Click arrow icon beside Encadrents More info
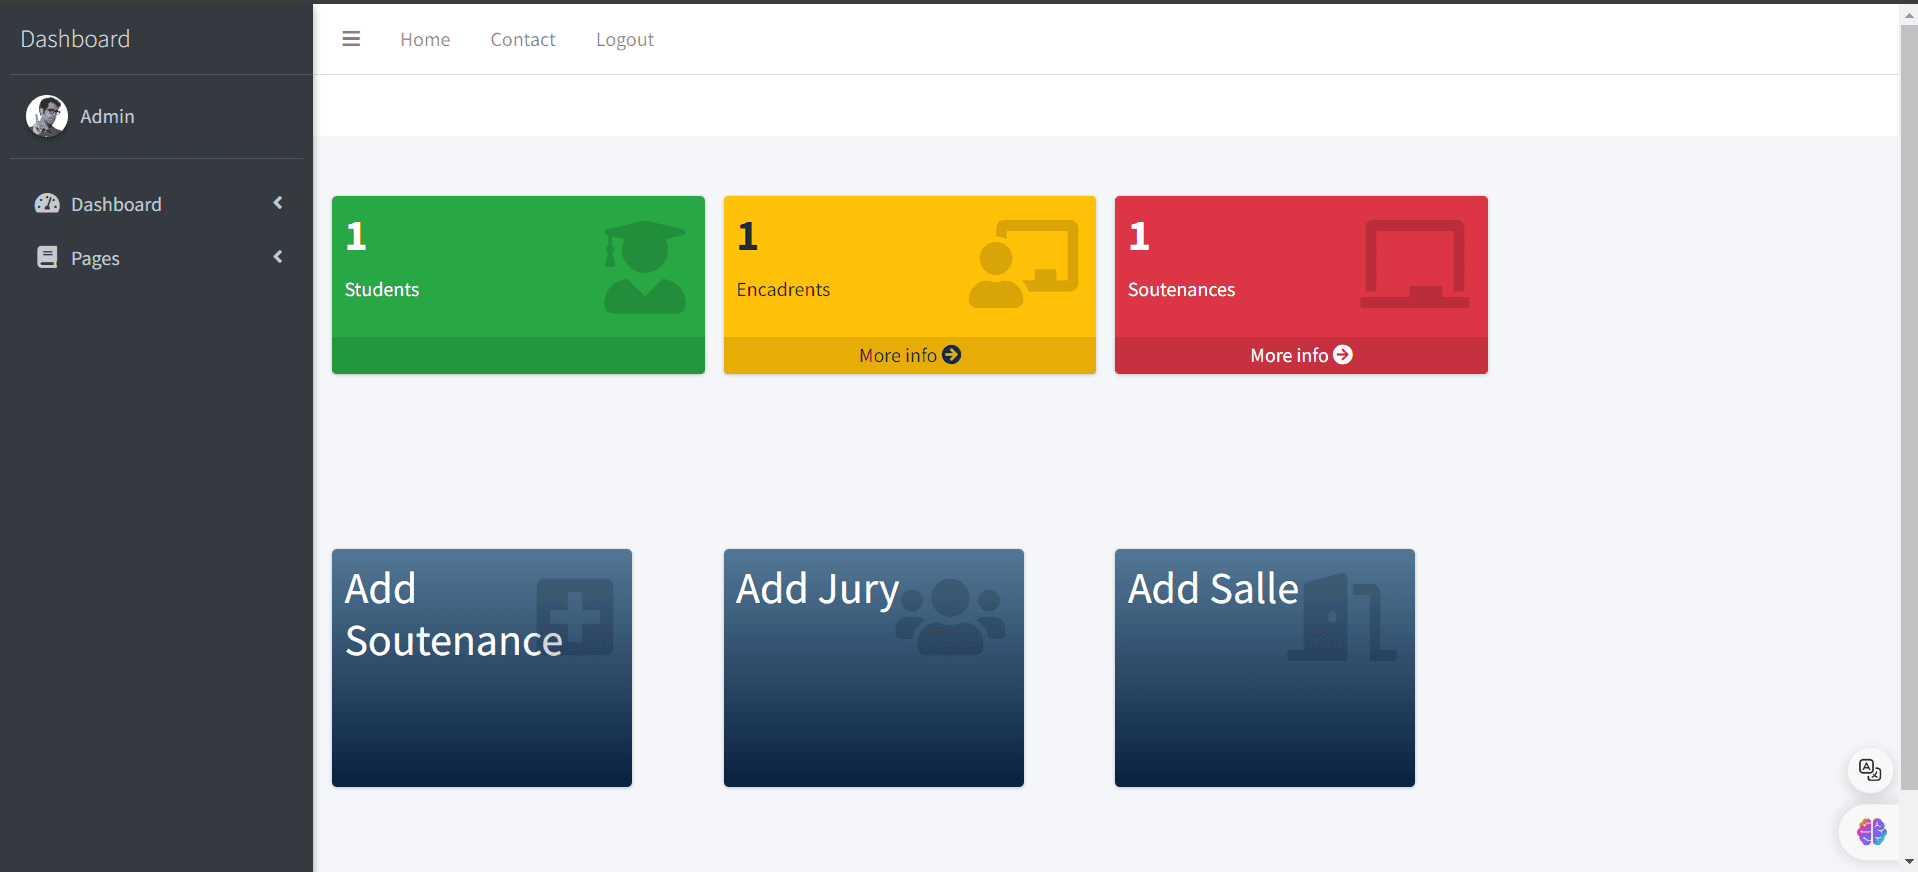The image size is (1918, 872). (x=952, y=355)
